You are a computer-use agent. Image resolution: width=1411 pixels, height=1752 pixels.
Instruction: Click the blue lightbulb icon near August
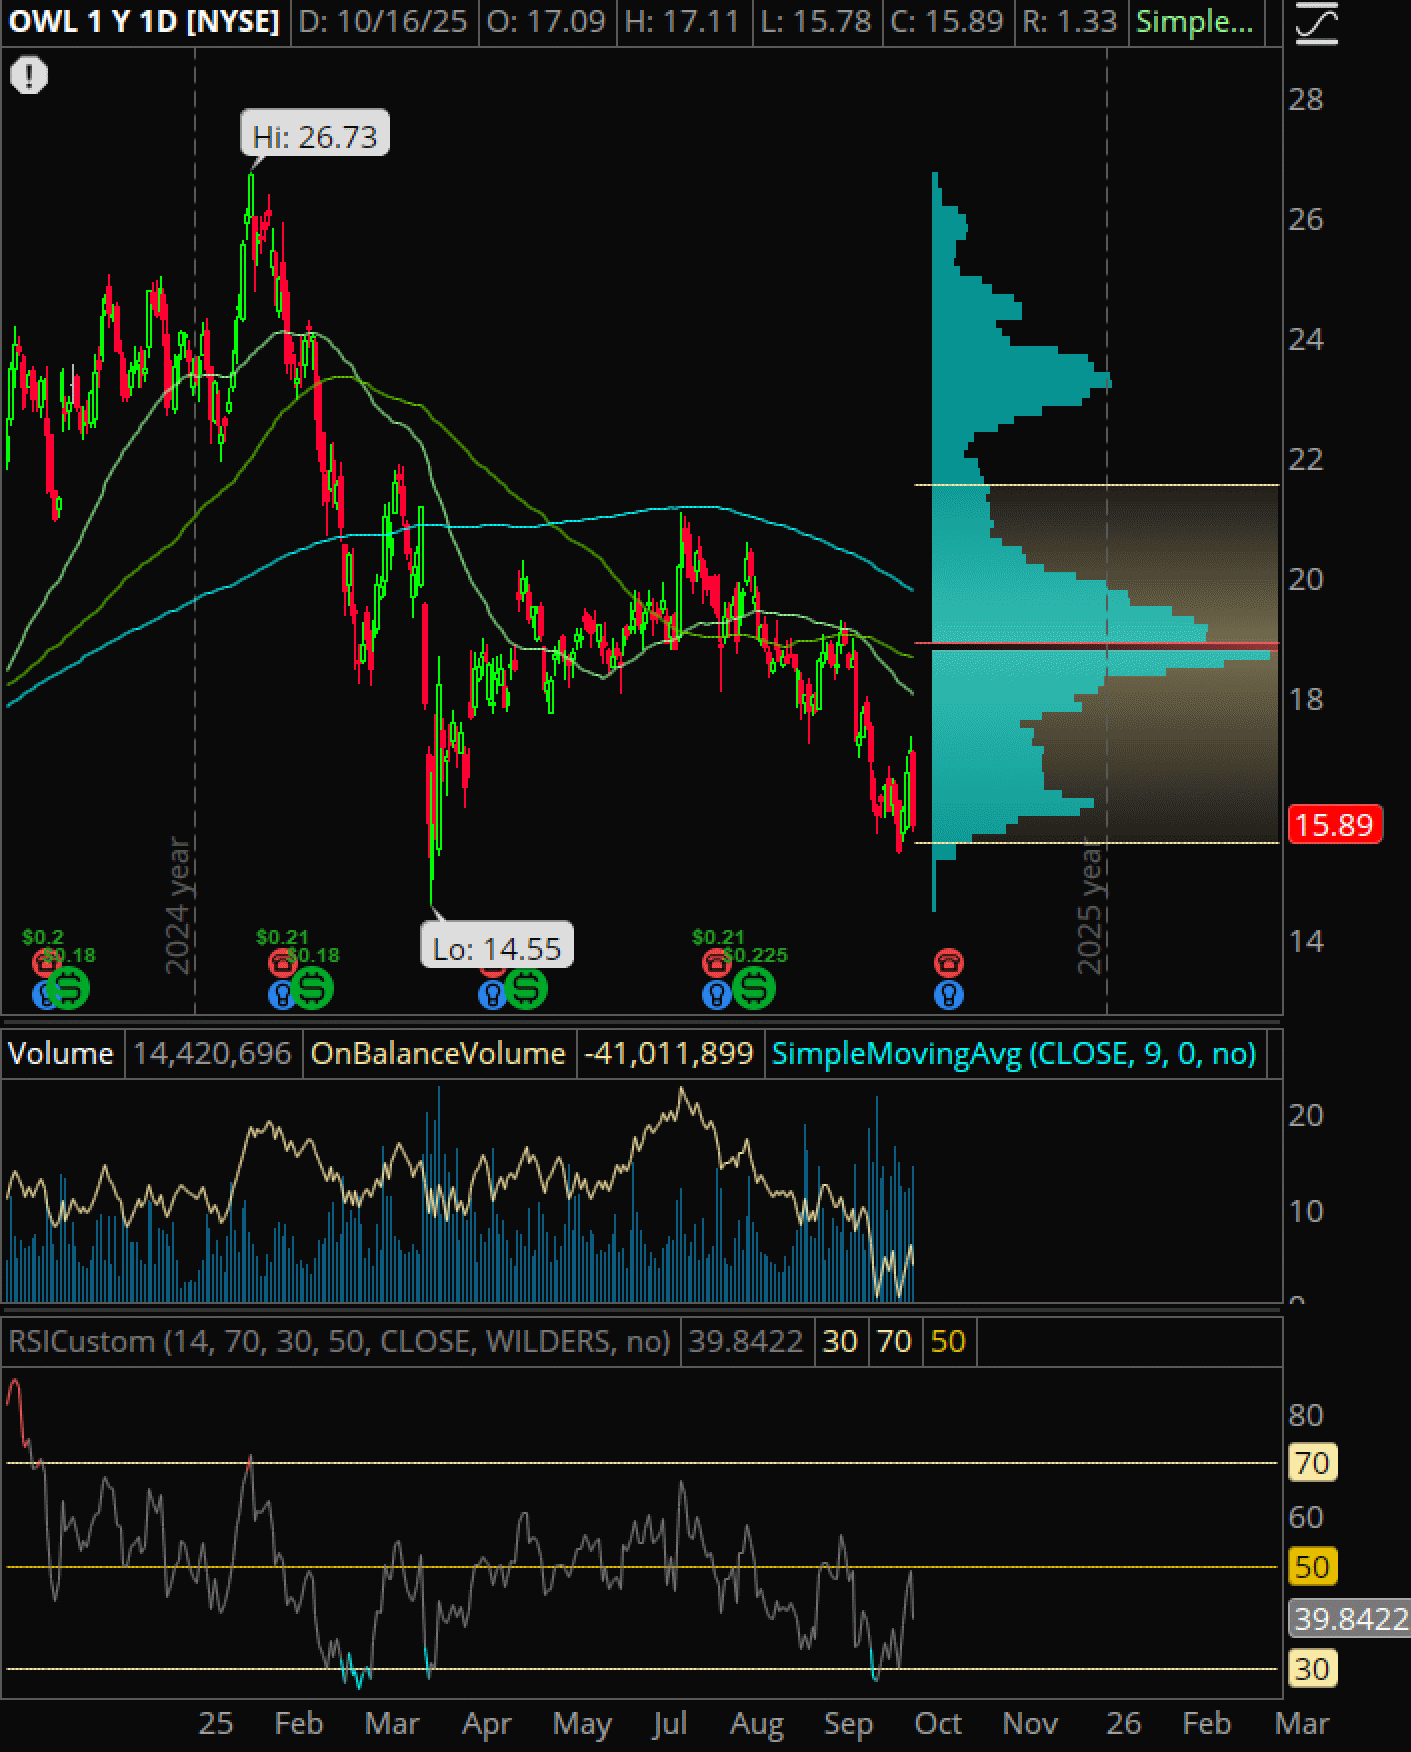(x=717, y=994)
